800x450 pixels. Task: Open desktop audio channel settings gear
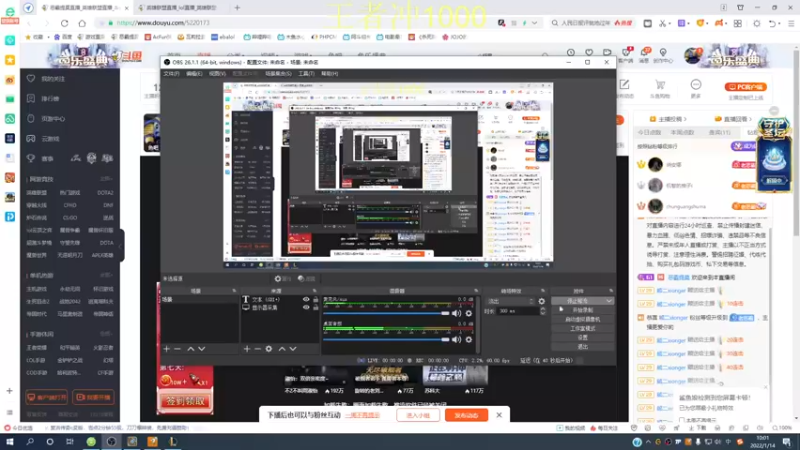(x=469, y=339)
